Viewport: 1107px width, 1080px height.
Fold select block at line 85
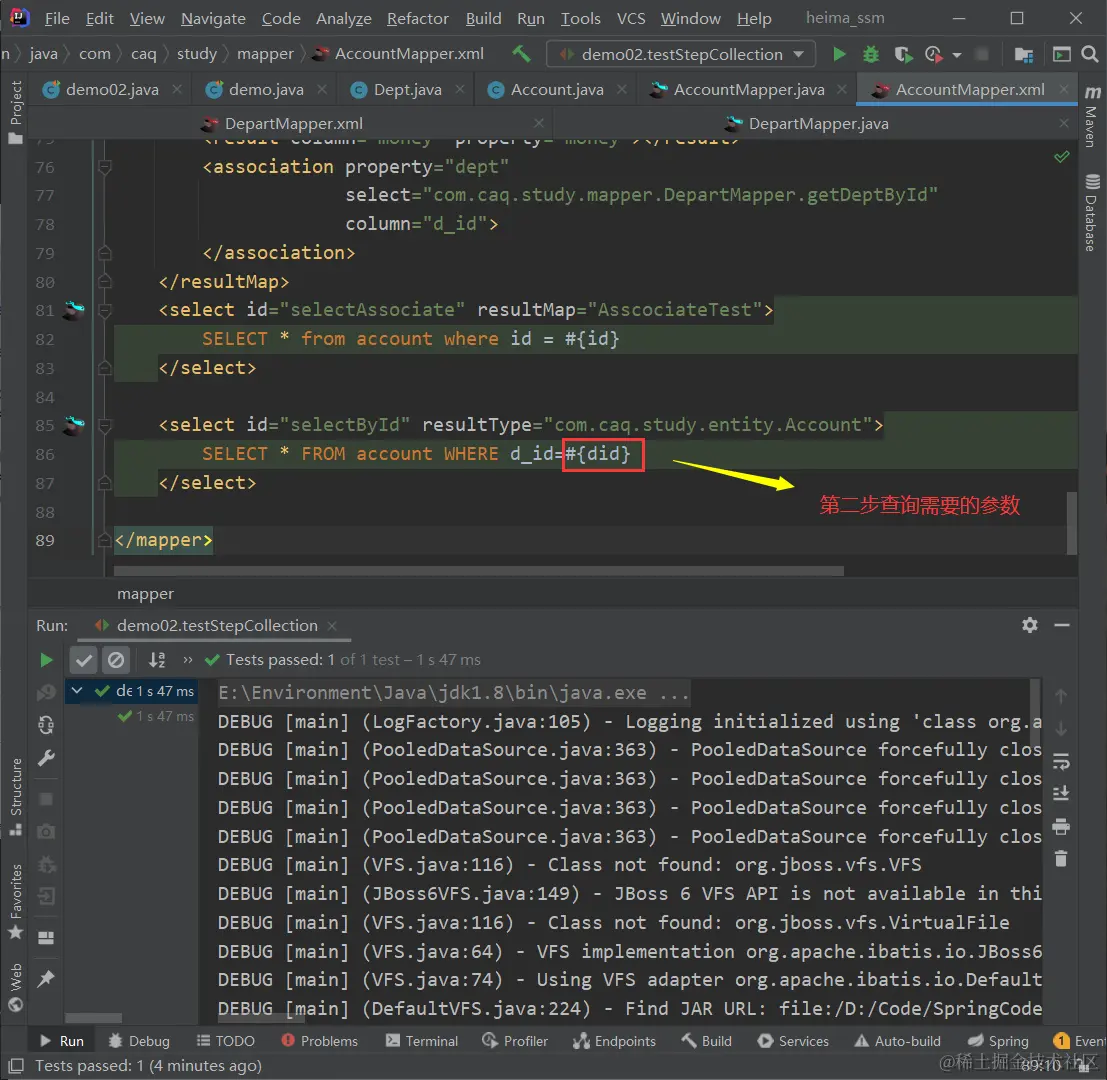pos(104,425)
